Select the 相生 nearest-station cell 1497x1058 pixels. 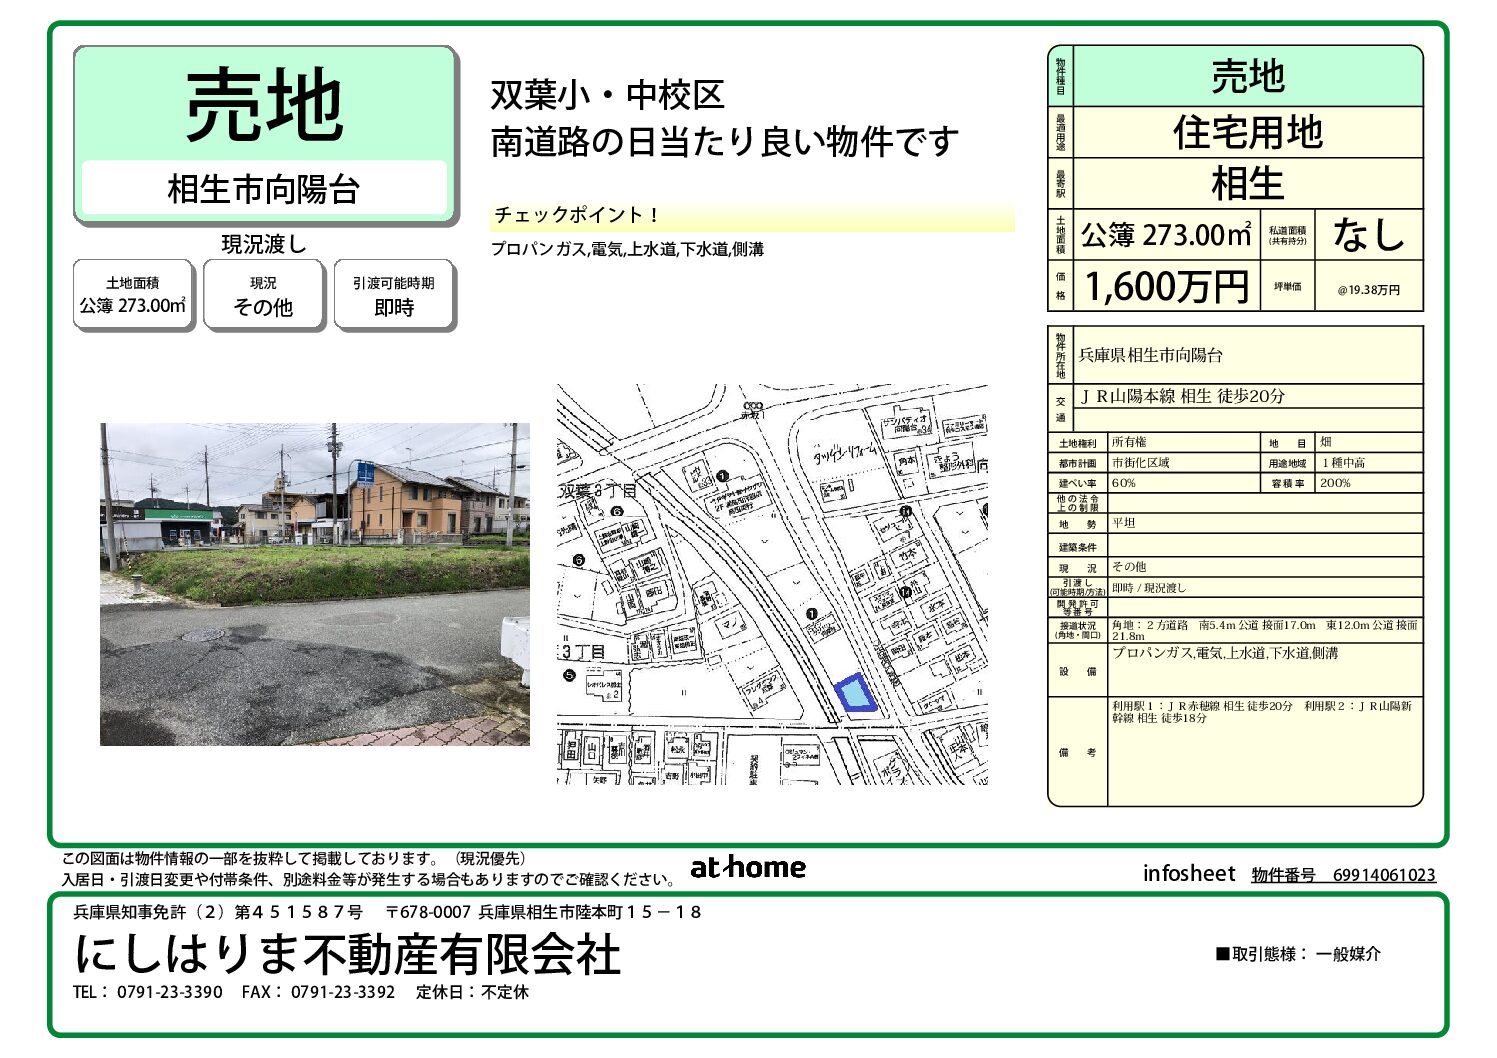pos(1247,184)
